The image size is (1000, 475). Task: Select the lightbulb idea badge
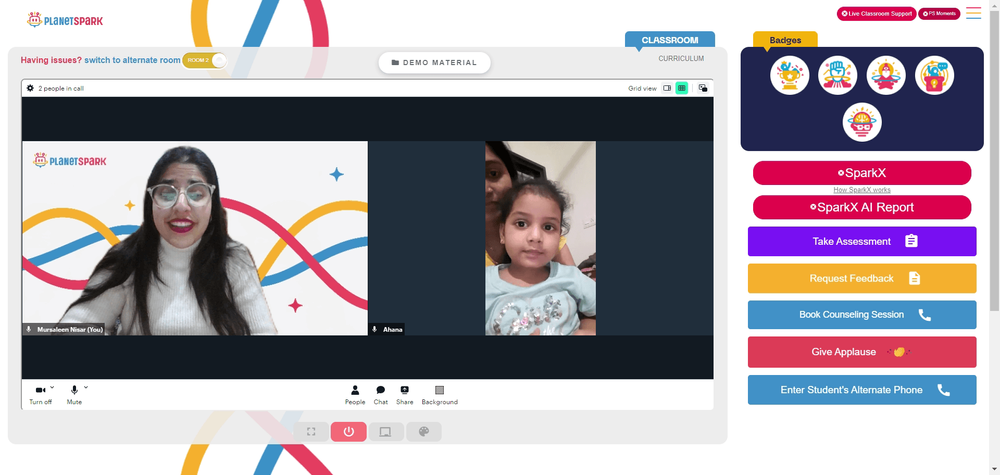coord(934,75)
